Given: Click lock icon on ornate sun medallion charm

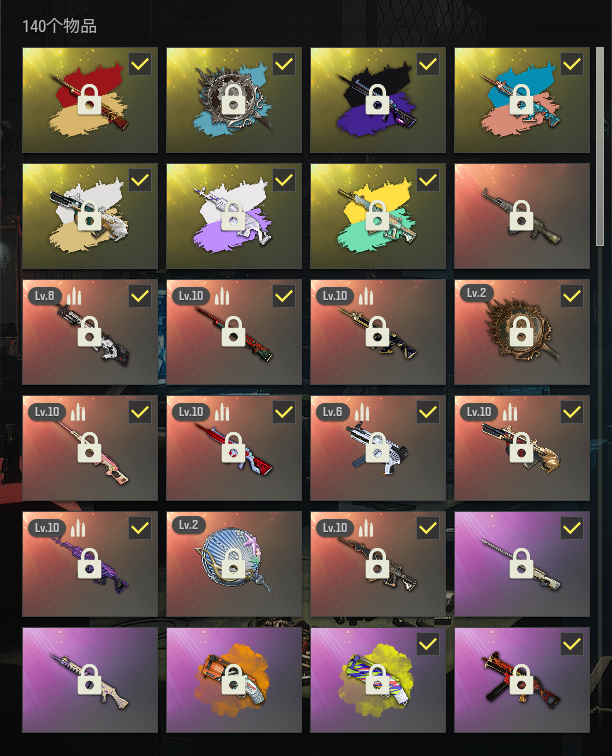Looking at the screenshot, I should pos(521,332).
